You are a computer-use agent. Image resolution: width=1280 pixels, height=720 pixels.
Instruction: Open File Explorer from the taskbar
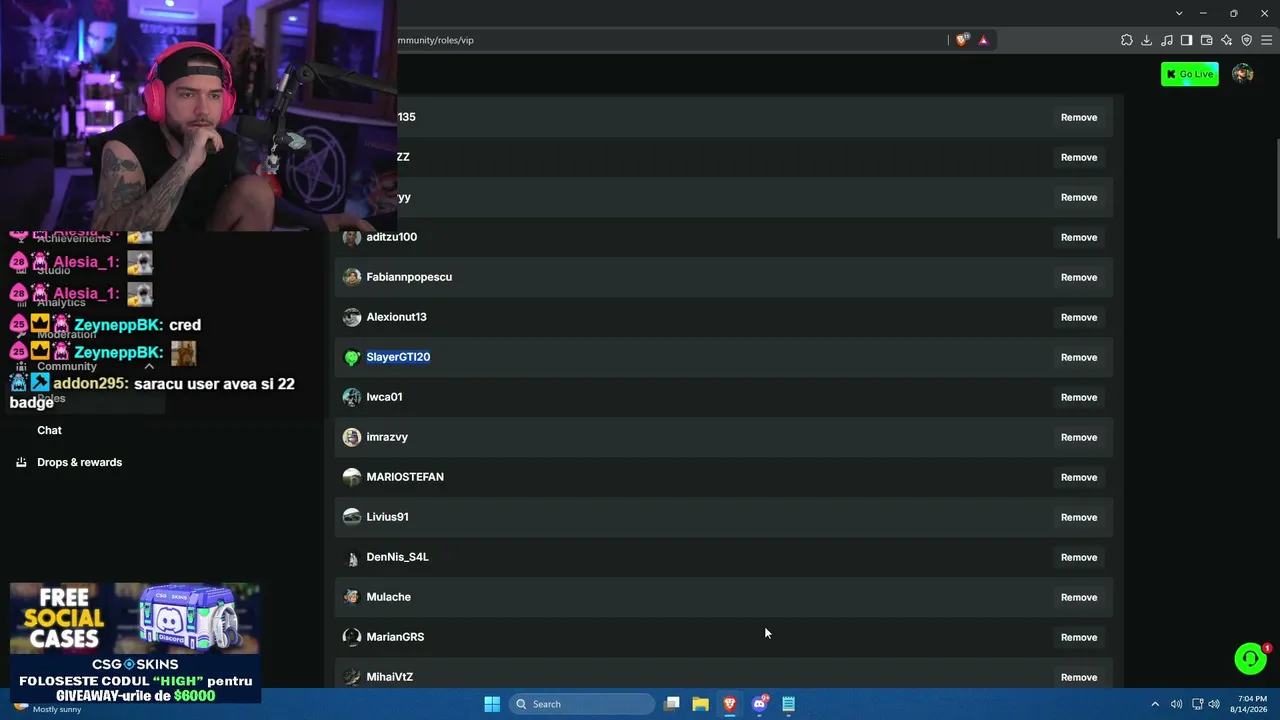701,704
